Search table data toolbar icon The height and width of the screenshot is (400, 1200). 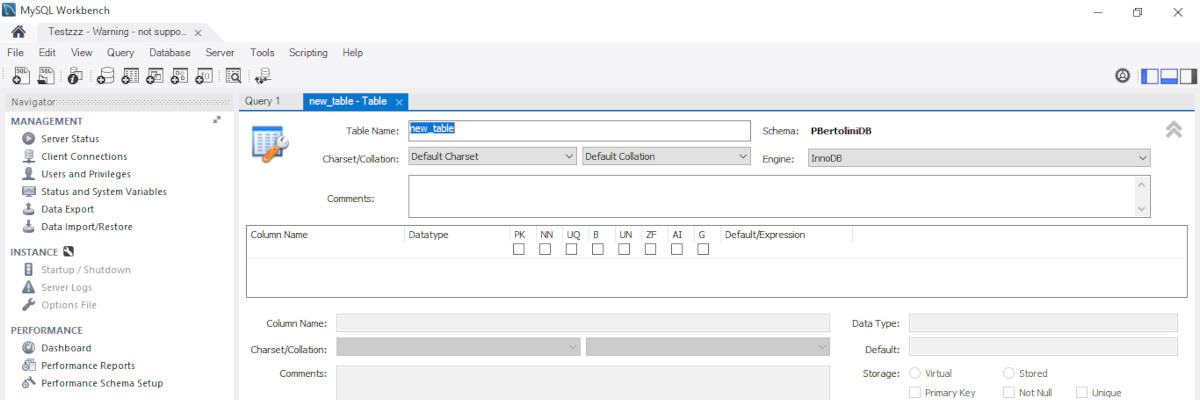click(x=233, y=75)
